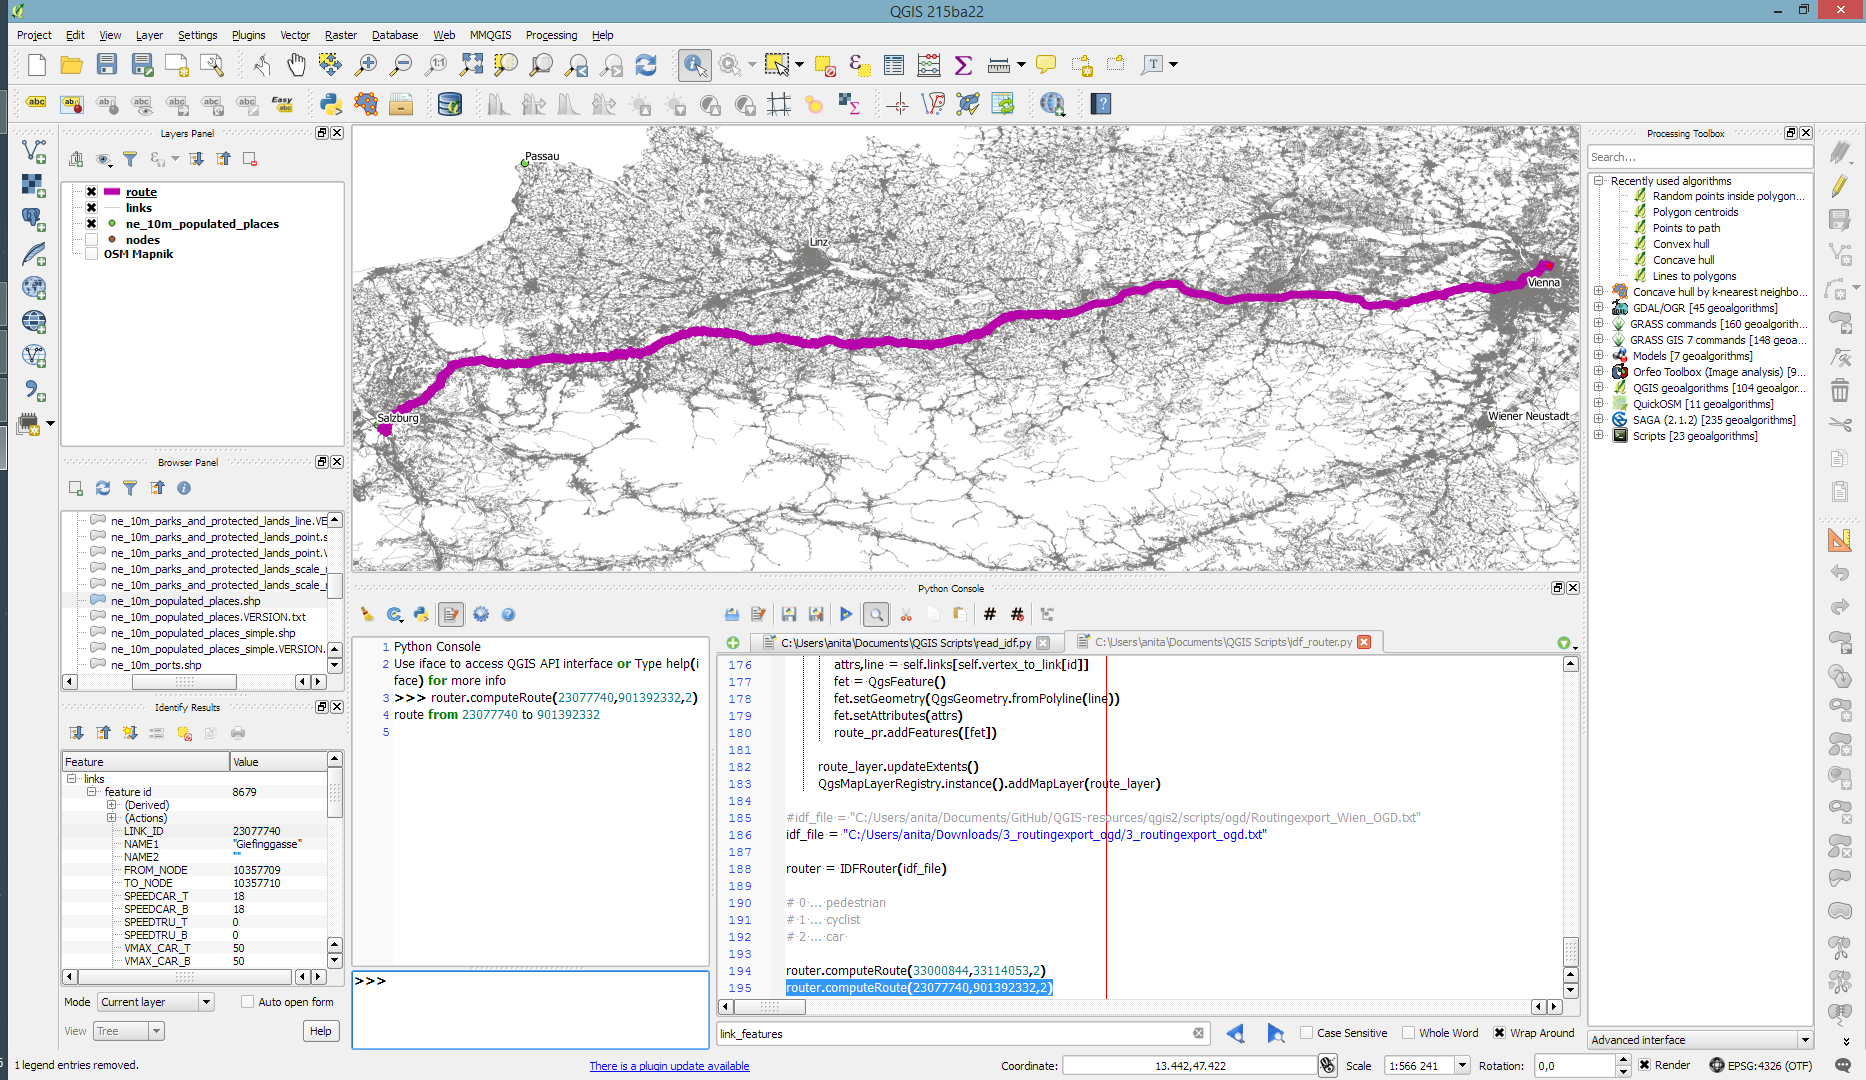
Task: Click the Refresh map icon
Action: point(646,65)
